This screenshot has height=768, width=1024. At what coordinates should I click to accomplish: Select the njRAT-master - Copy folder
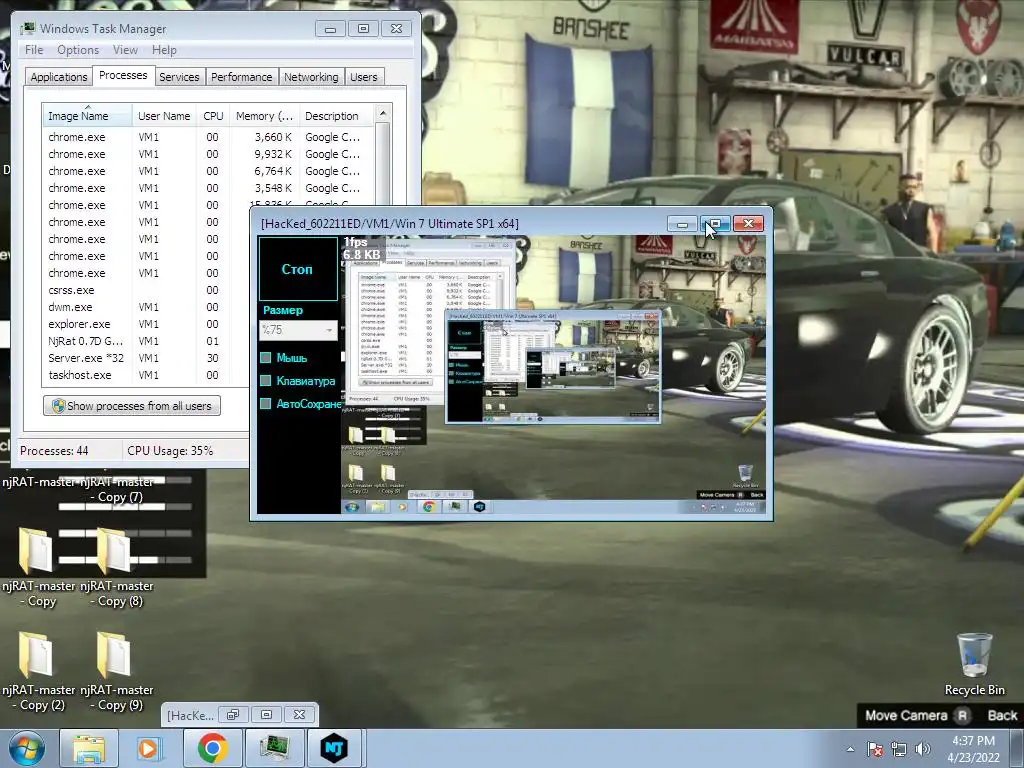[x=38, y=567]
